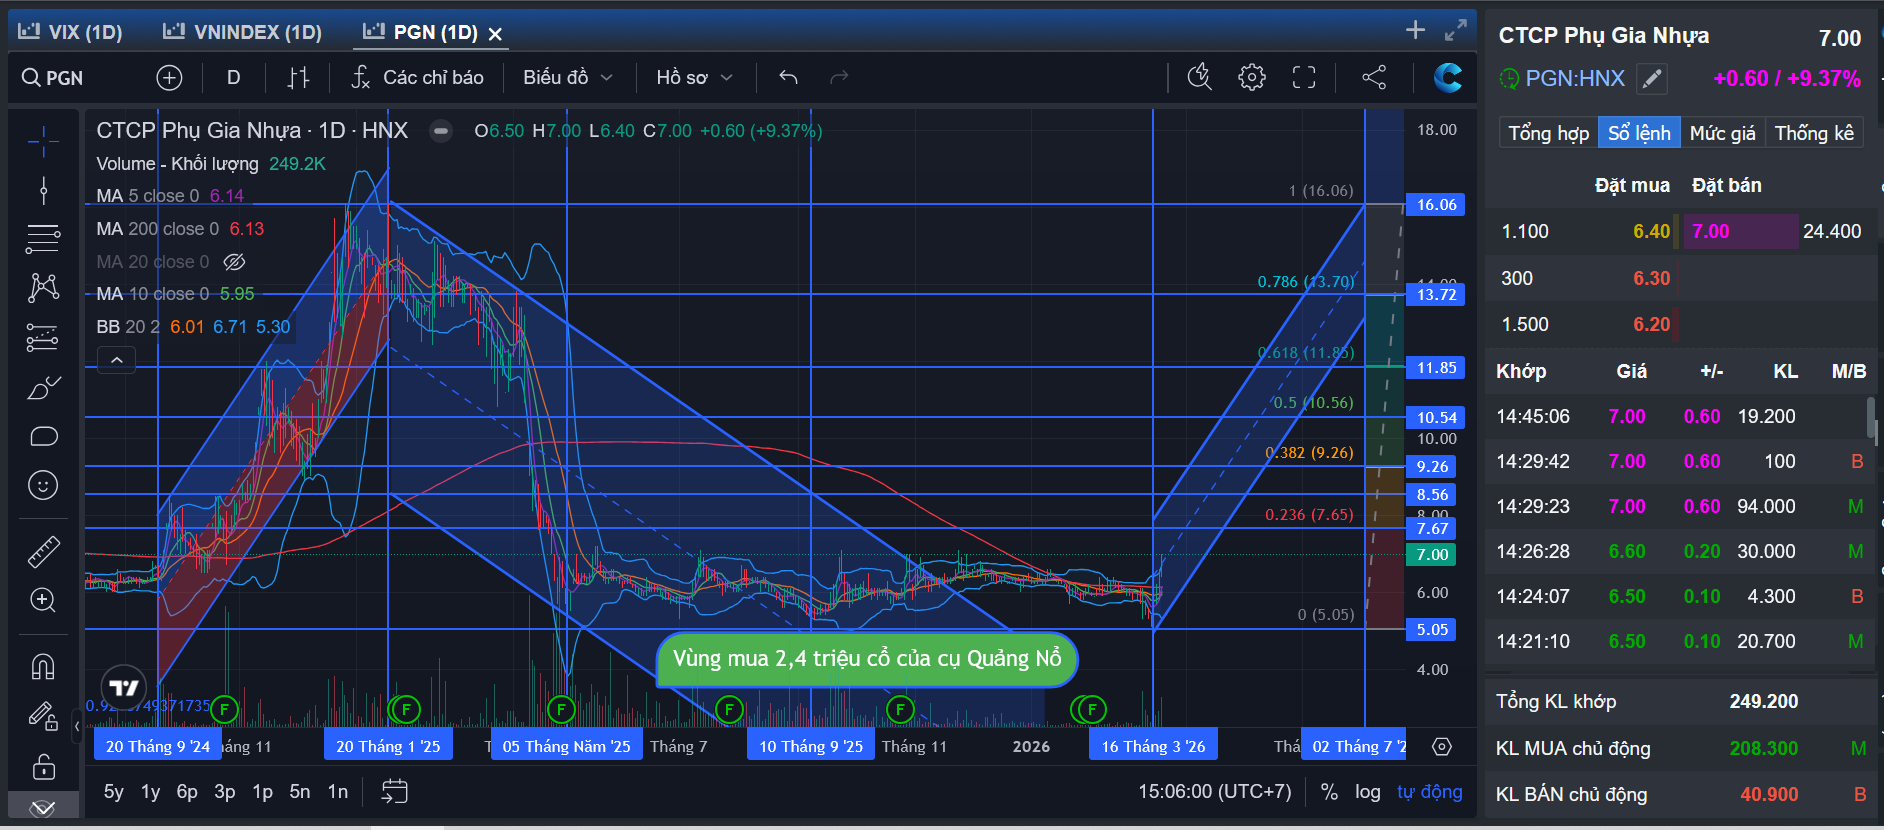
Task: Open chart settings gear in toolbar
Action: [x=1252, y=77]
